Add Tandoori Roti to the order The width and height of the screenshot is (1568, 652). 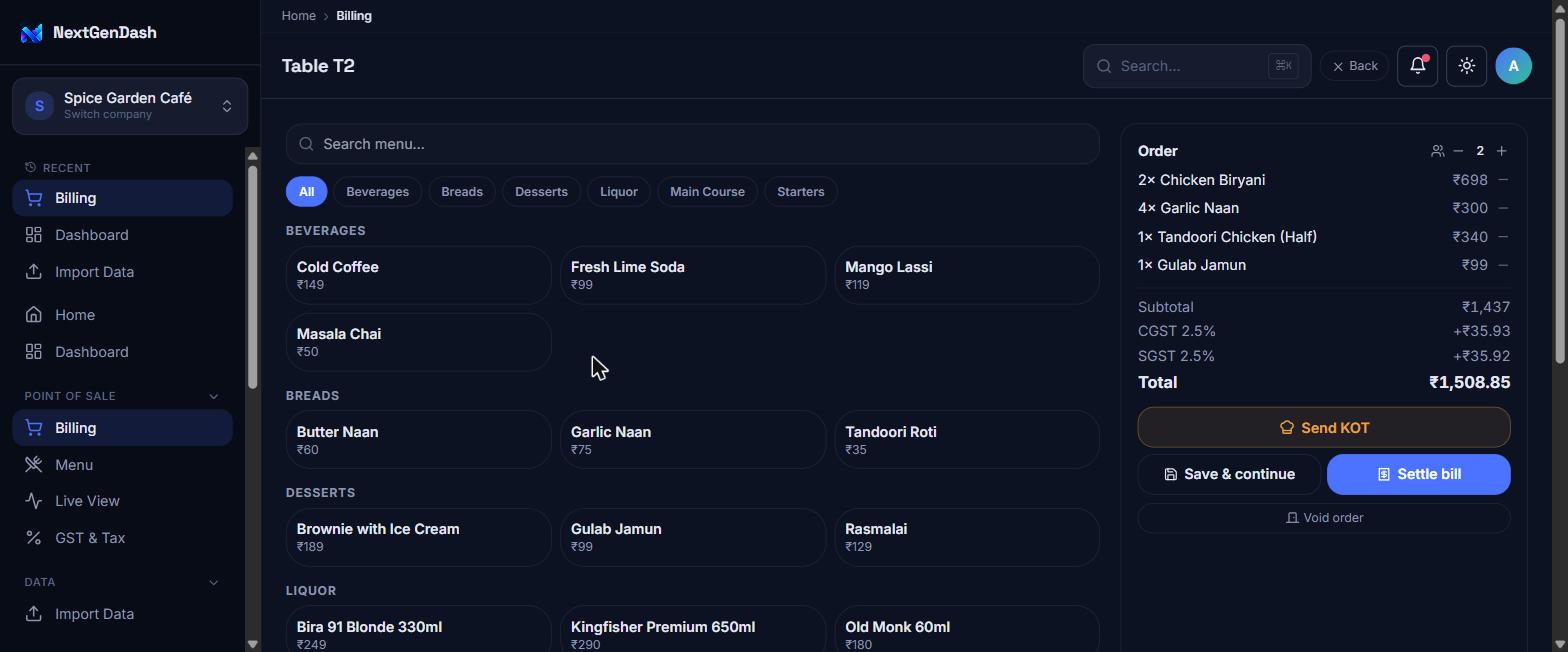click(967, 440)
